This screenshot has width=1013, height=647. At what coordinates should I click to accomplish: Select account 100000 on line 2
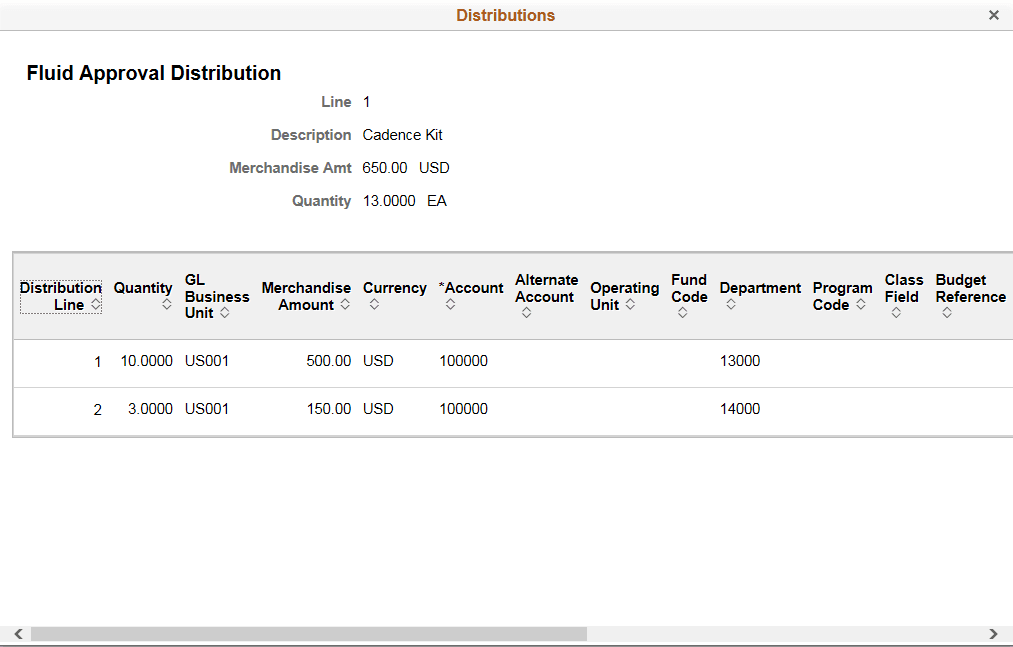[463, 409]
